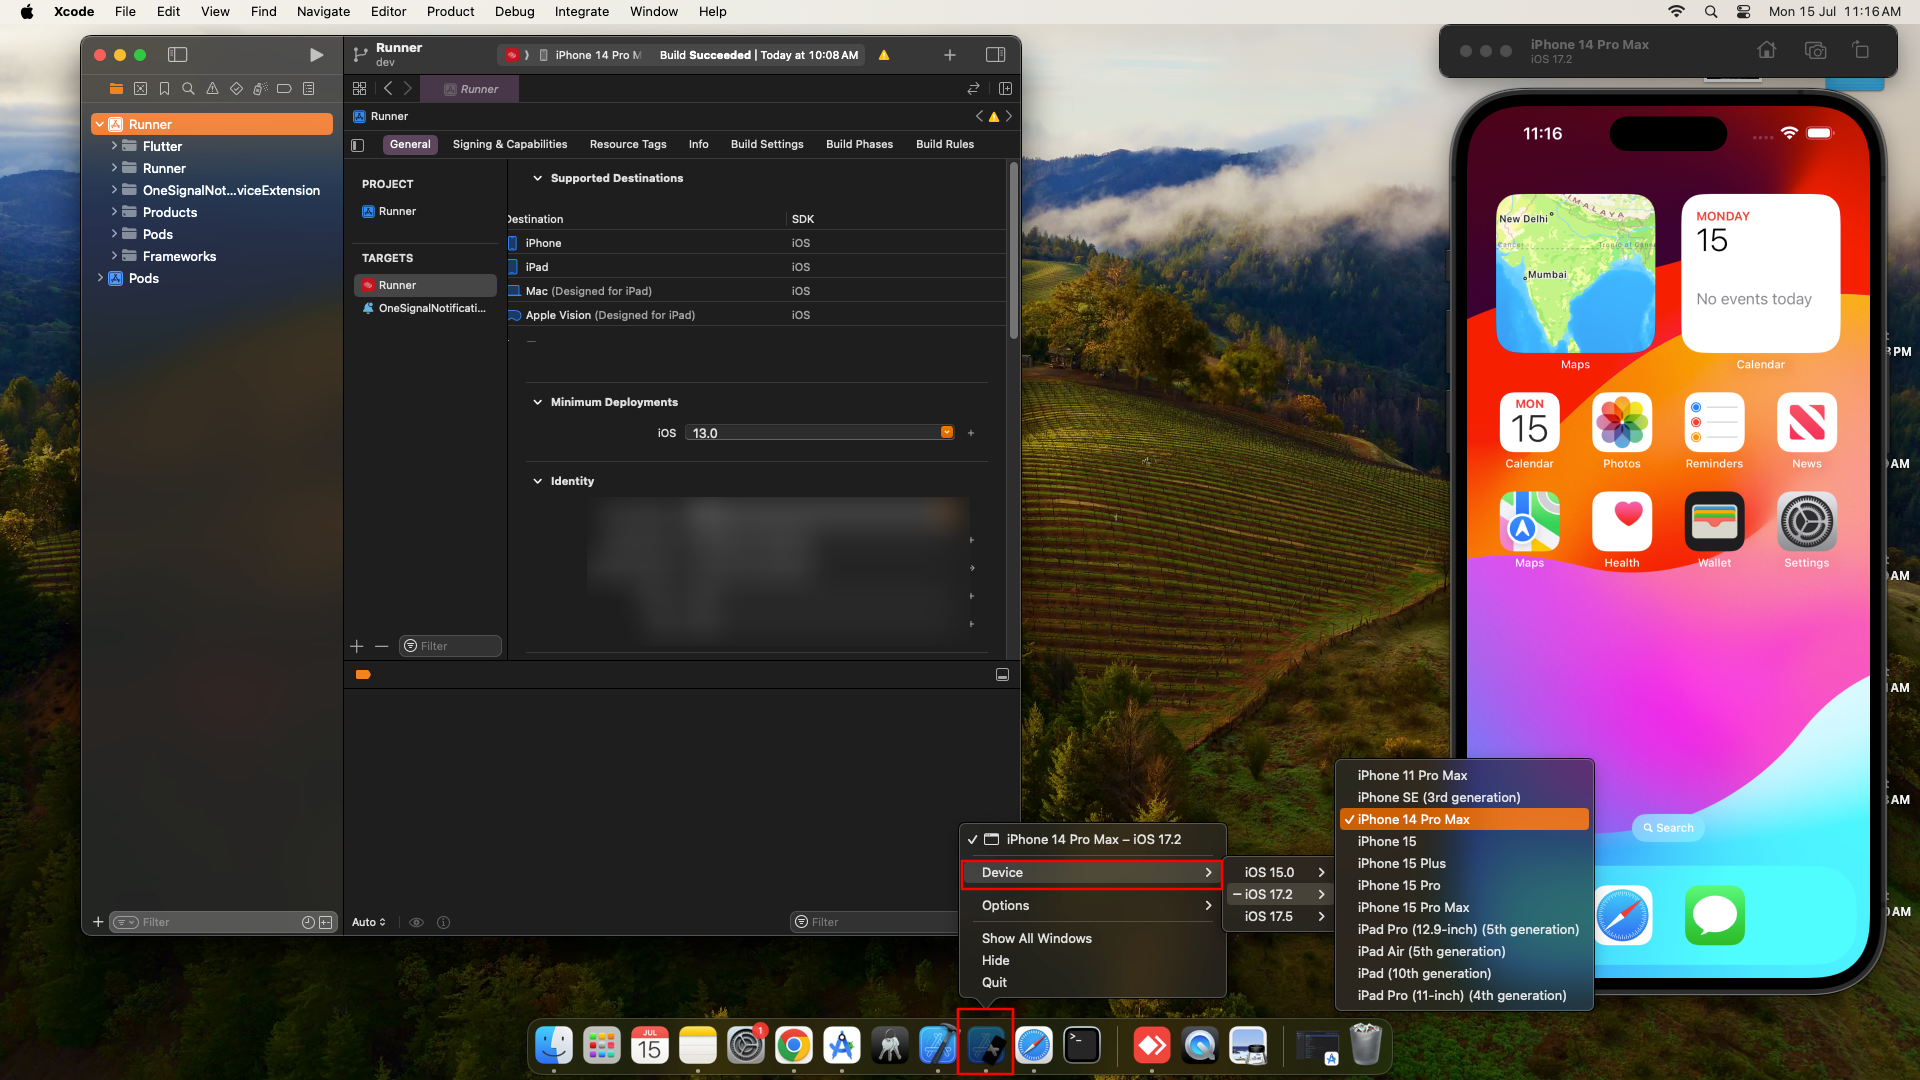Toggle the recent files filter in the navigator
This screenshot has width=1920, height=1080.
(308, 922)
